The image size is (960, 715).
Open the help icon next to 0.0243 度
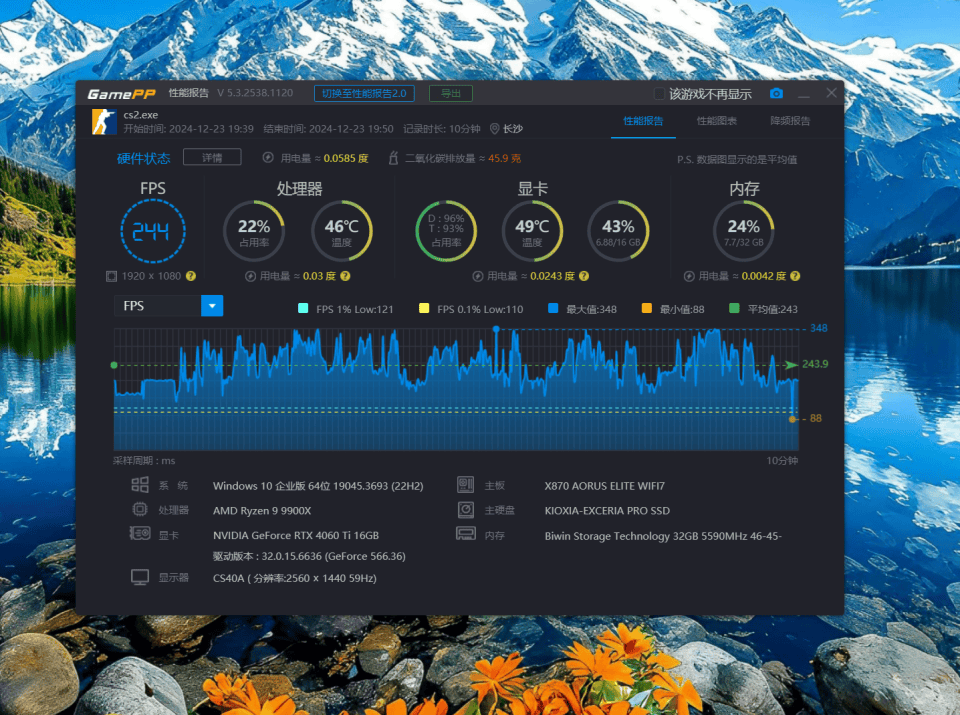tap(584, 276)
